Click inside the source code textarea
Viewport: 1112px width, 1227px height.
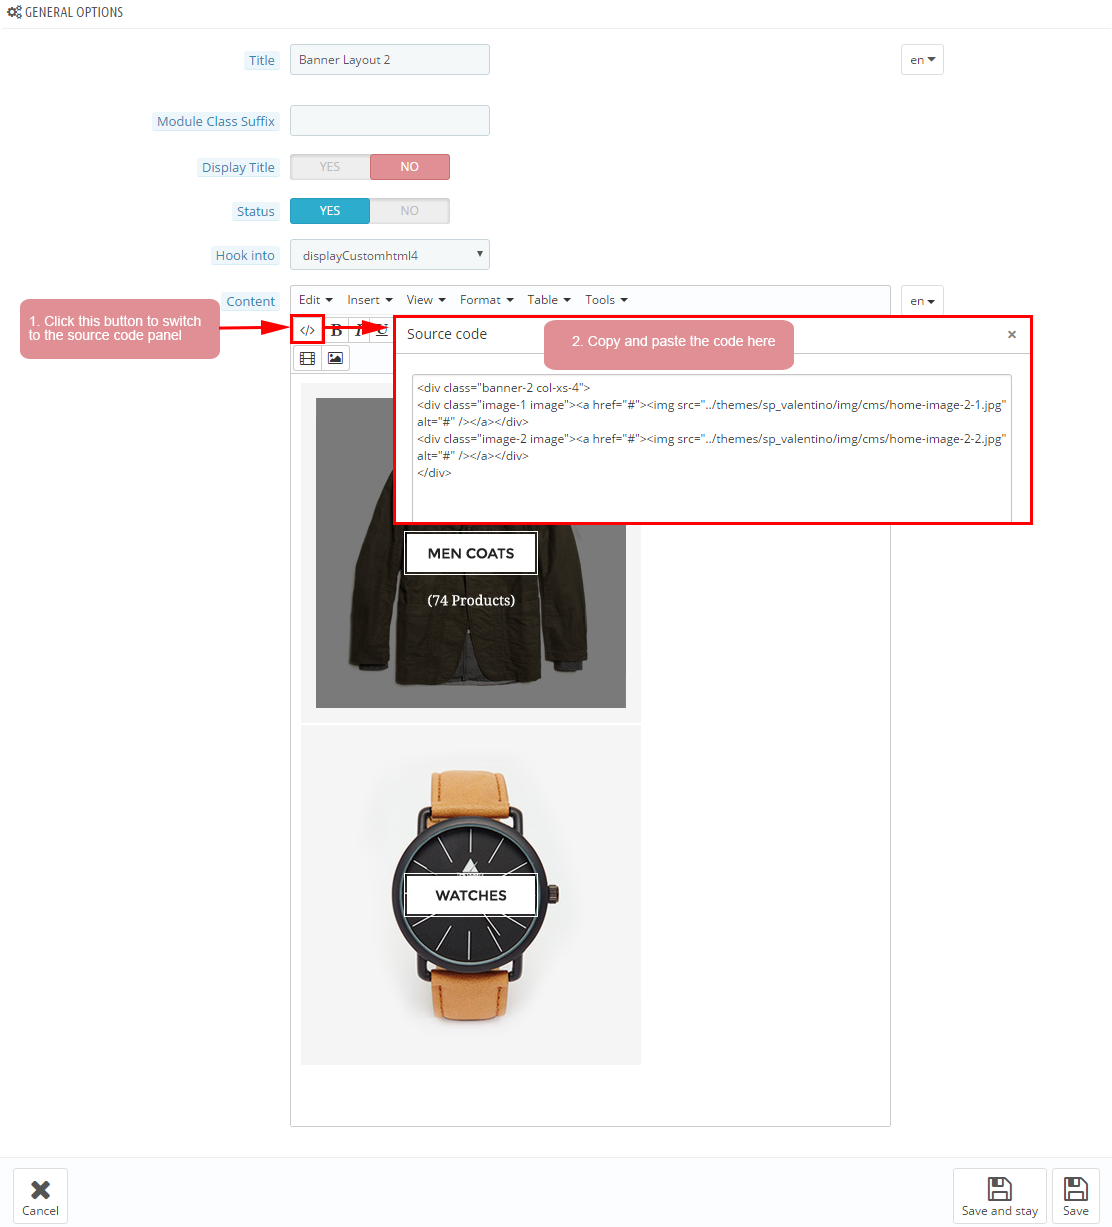pyautogui.click(x=712, y=447)
